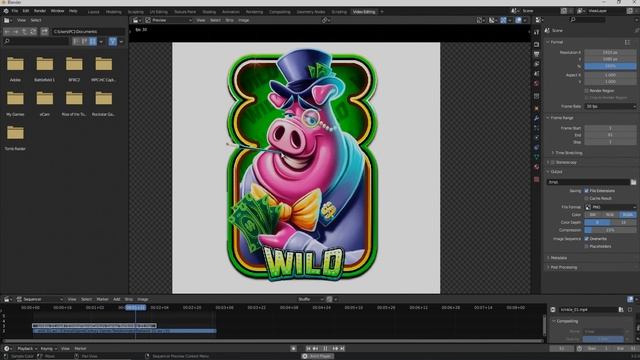Open display settings dropdown arrow
This screenshot has height=360, width=640.
pos(101,41)
